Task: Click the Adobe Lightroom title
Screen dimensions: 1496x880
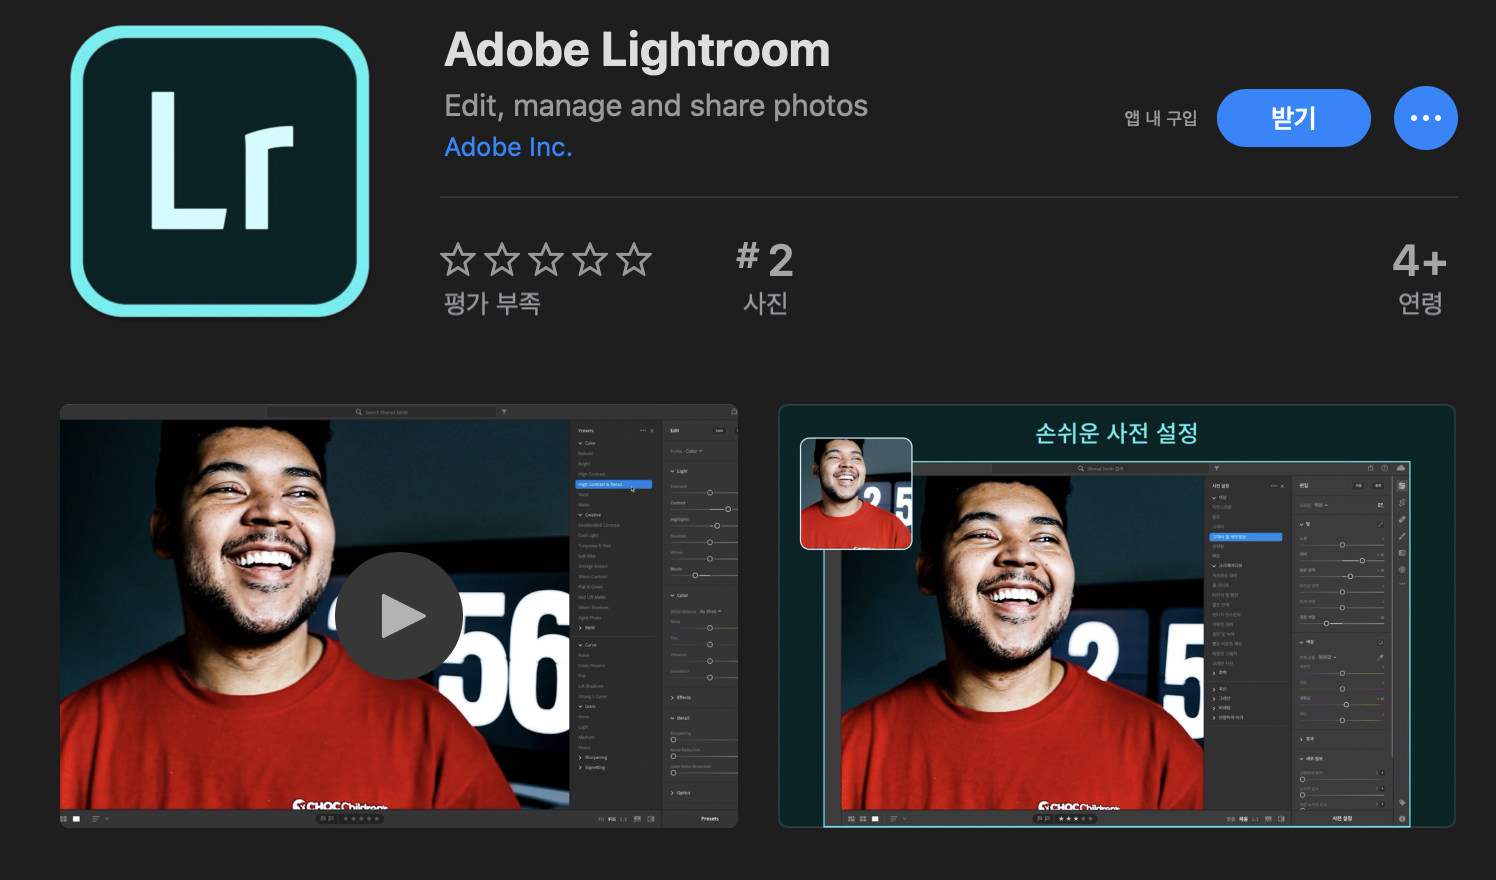Action: coord(637,50)
